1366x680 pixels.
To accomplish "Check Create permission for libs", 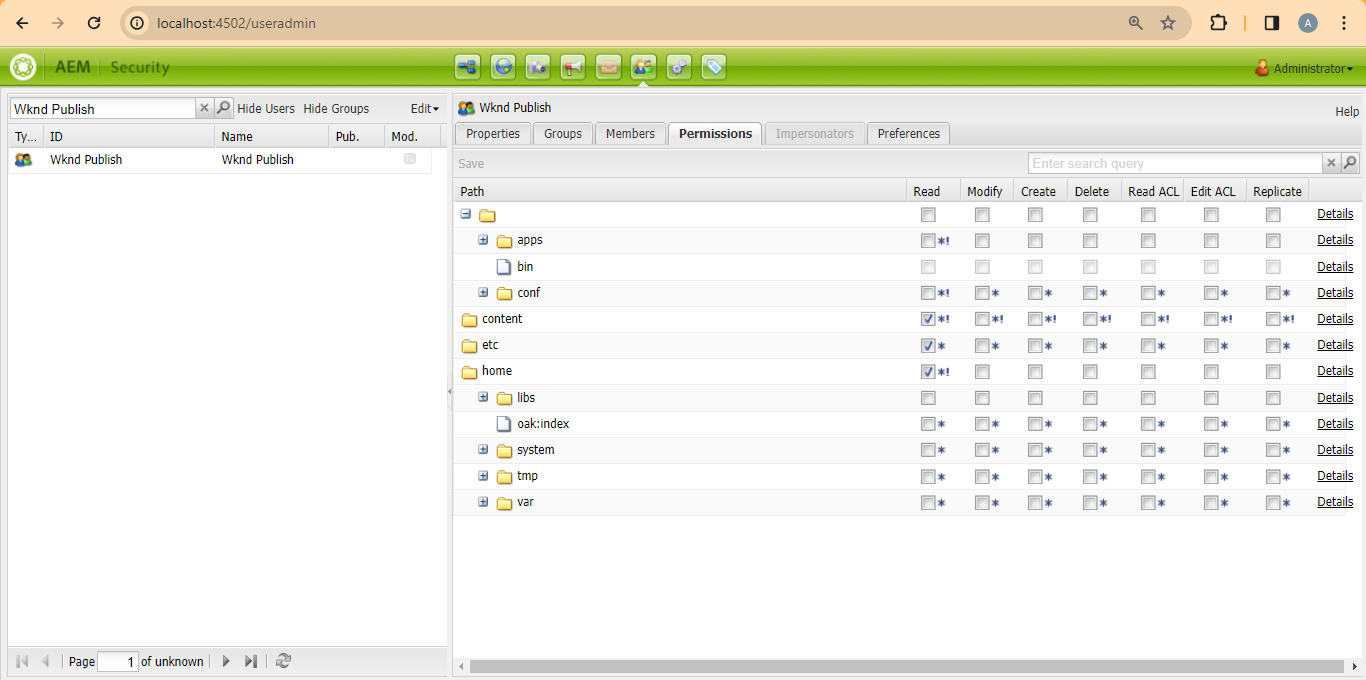I will click(x=1035, y=398).
